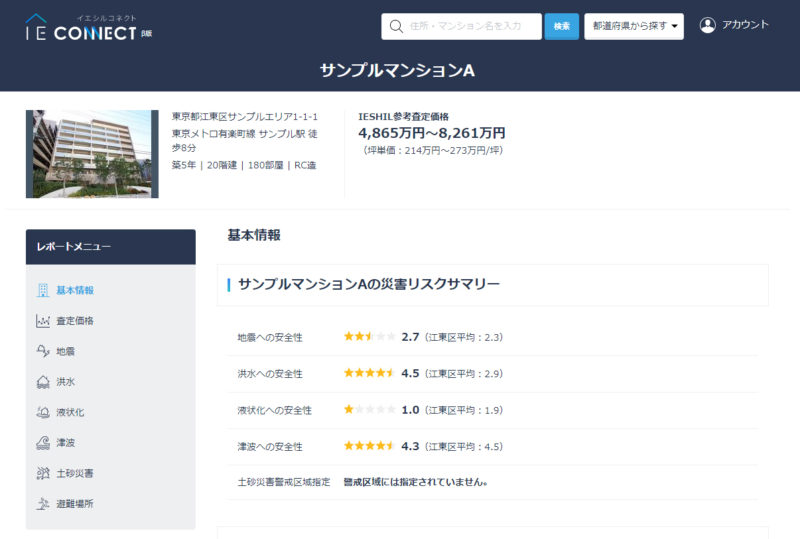Expand the 都道府県から探す dropdown

(x=634, y=26)
